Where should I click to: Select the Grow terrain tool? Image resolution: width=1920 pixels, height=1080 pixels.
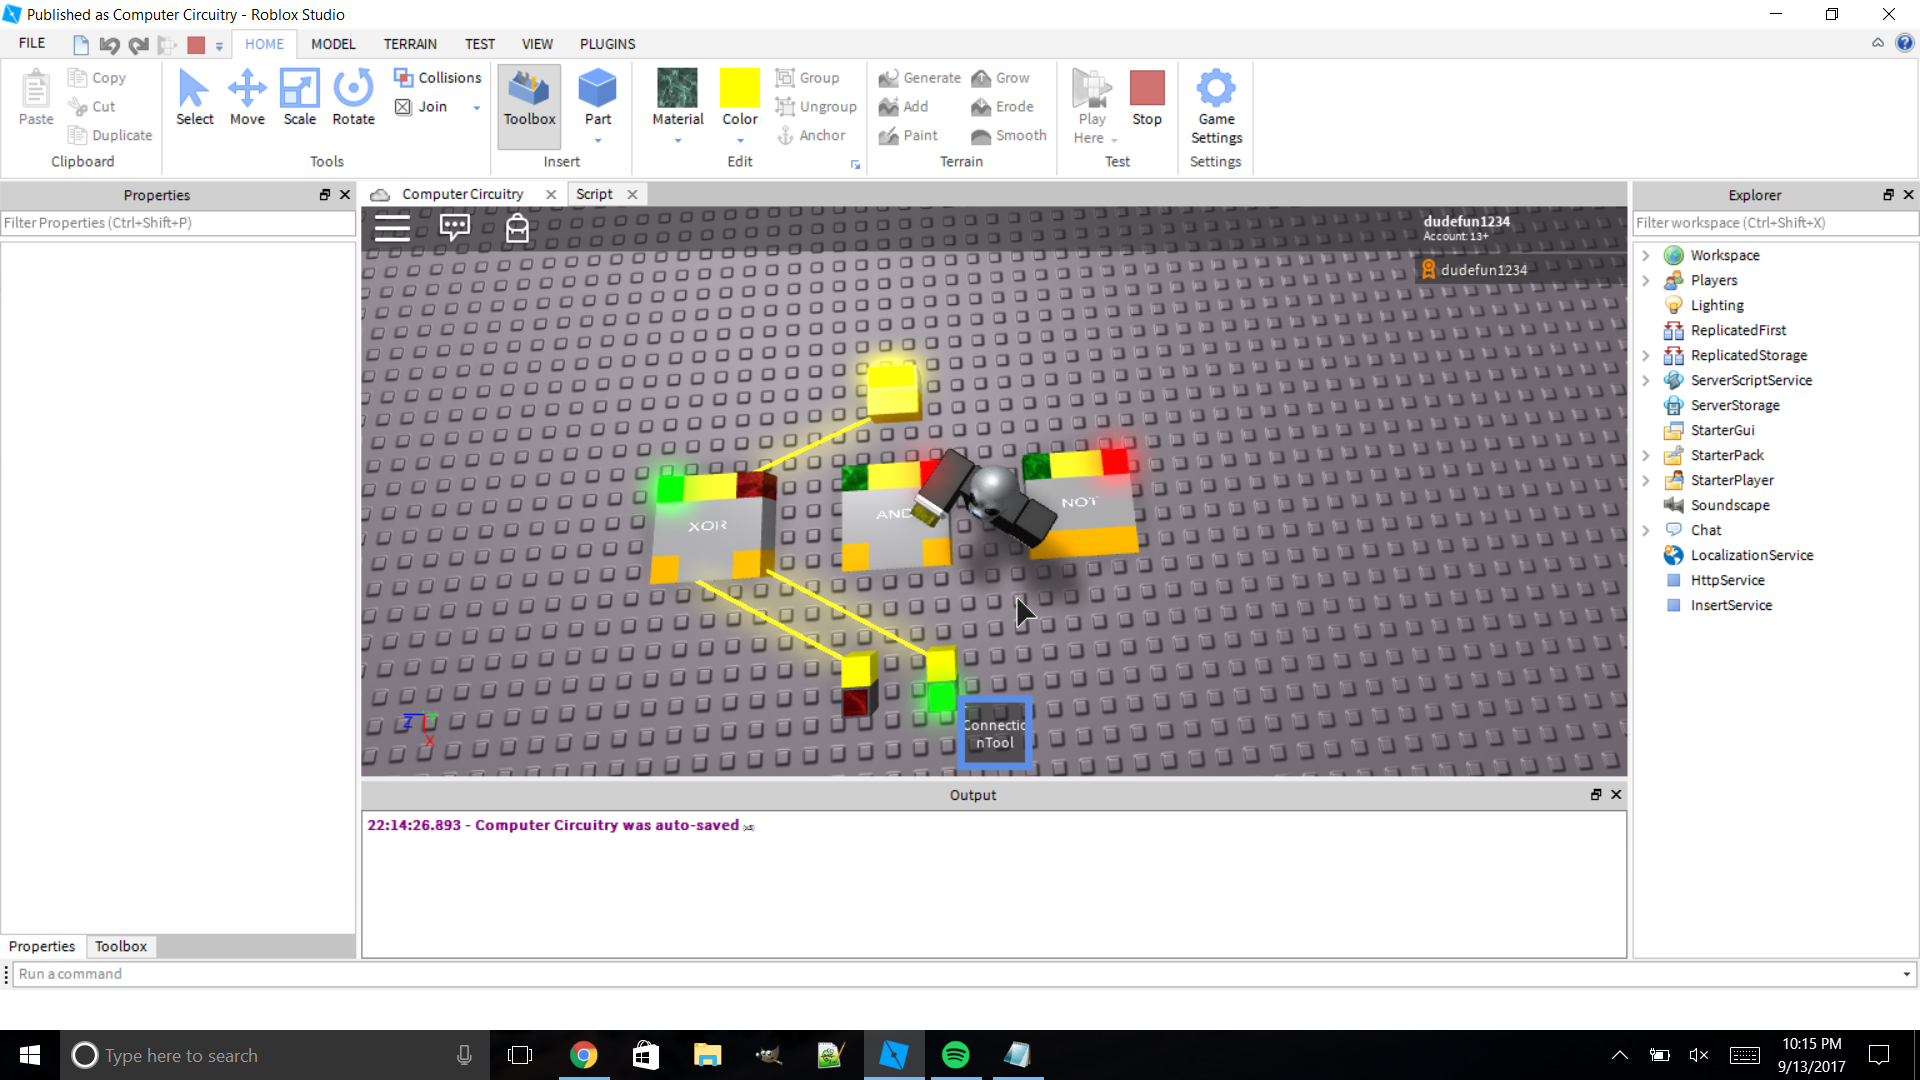[1000, 78]
